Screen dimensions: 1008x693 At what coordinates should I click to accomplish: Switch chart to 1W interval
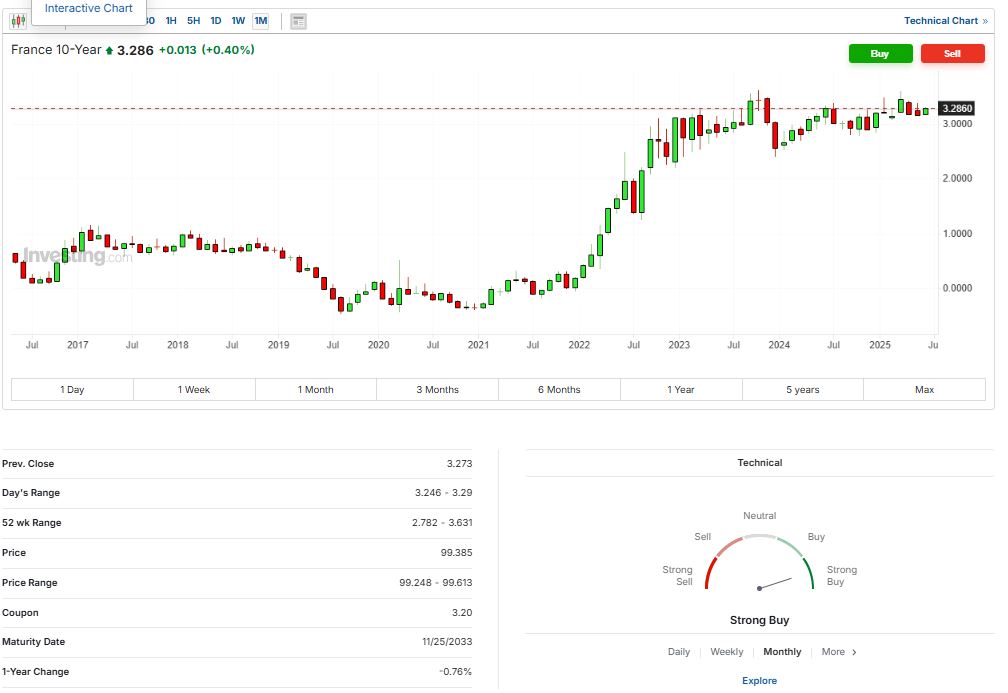coord(238,21)
